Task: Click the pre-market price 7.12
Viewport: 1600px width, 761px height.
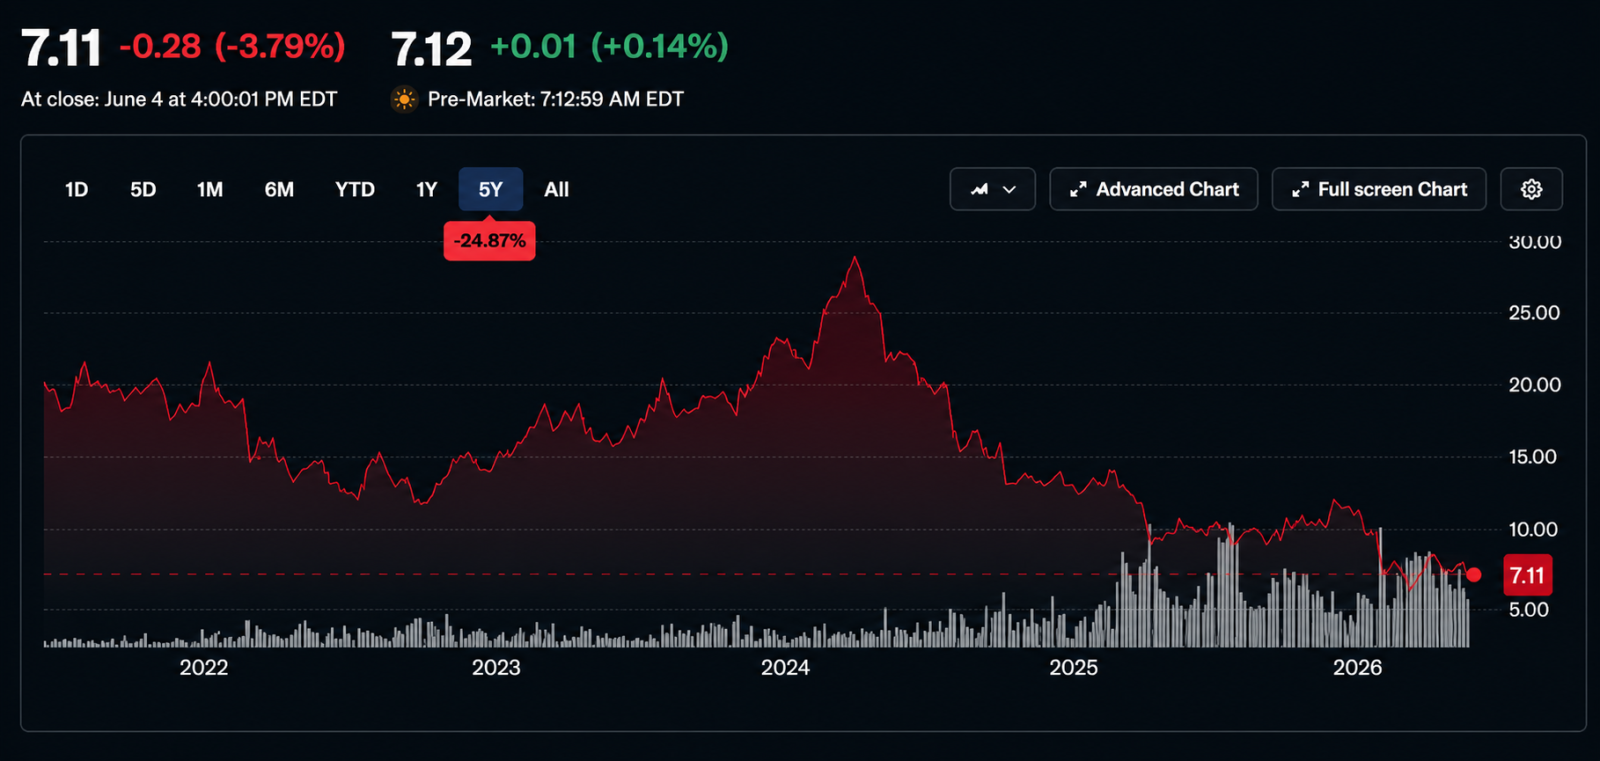Action: click(x=431, y=49)
